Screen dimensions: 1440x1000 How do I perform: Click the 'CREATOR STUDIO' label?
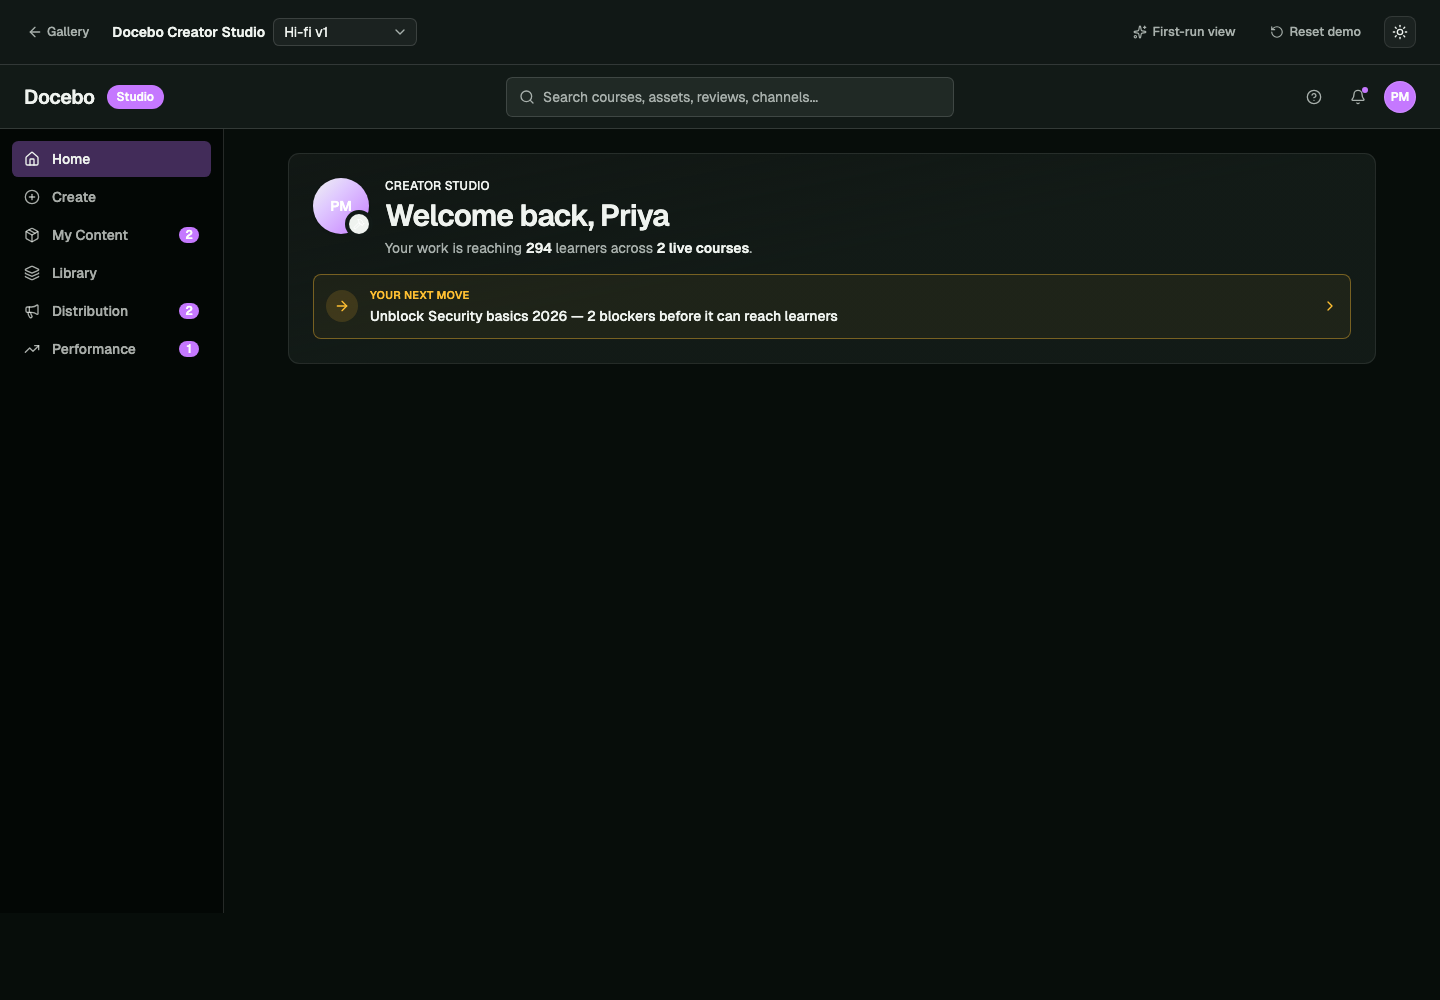pos(437,186)
